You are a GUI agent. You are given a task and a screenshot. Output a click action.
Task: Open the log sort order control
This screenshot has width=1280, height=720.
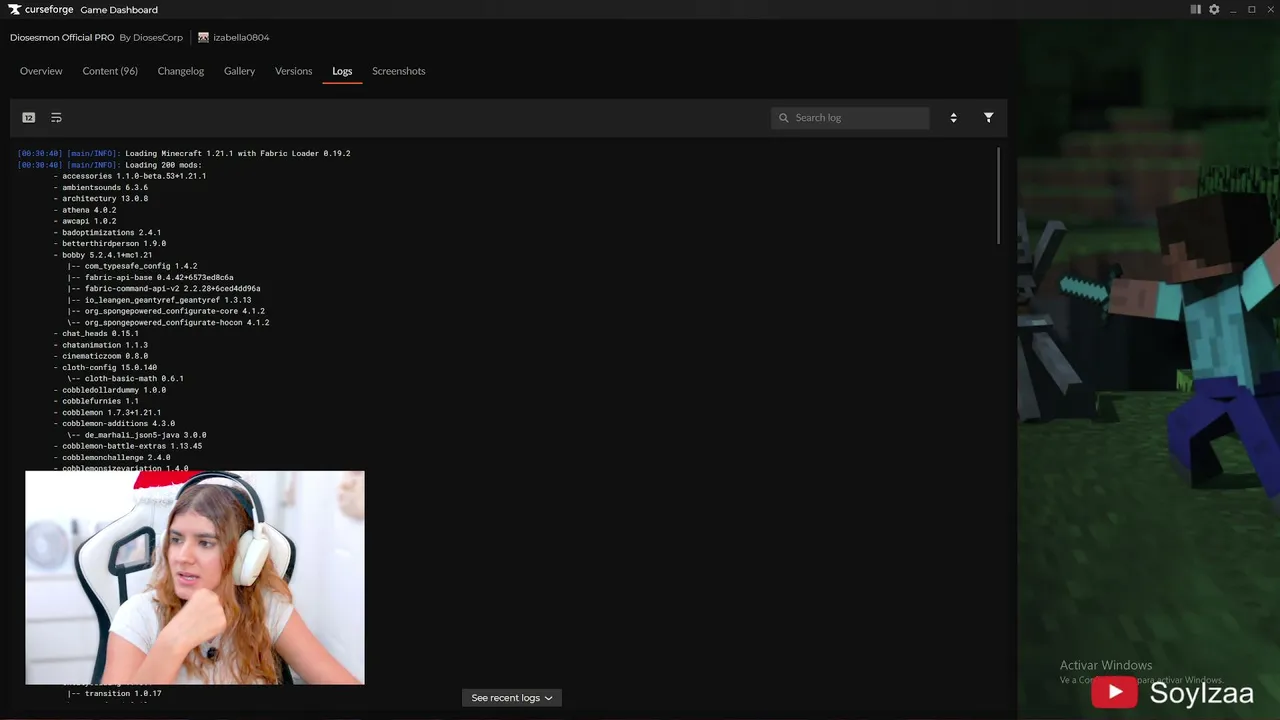pyautogui.click(x=953, y=118)
